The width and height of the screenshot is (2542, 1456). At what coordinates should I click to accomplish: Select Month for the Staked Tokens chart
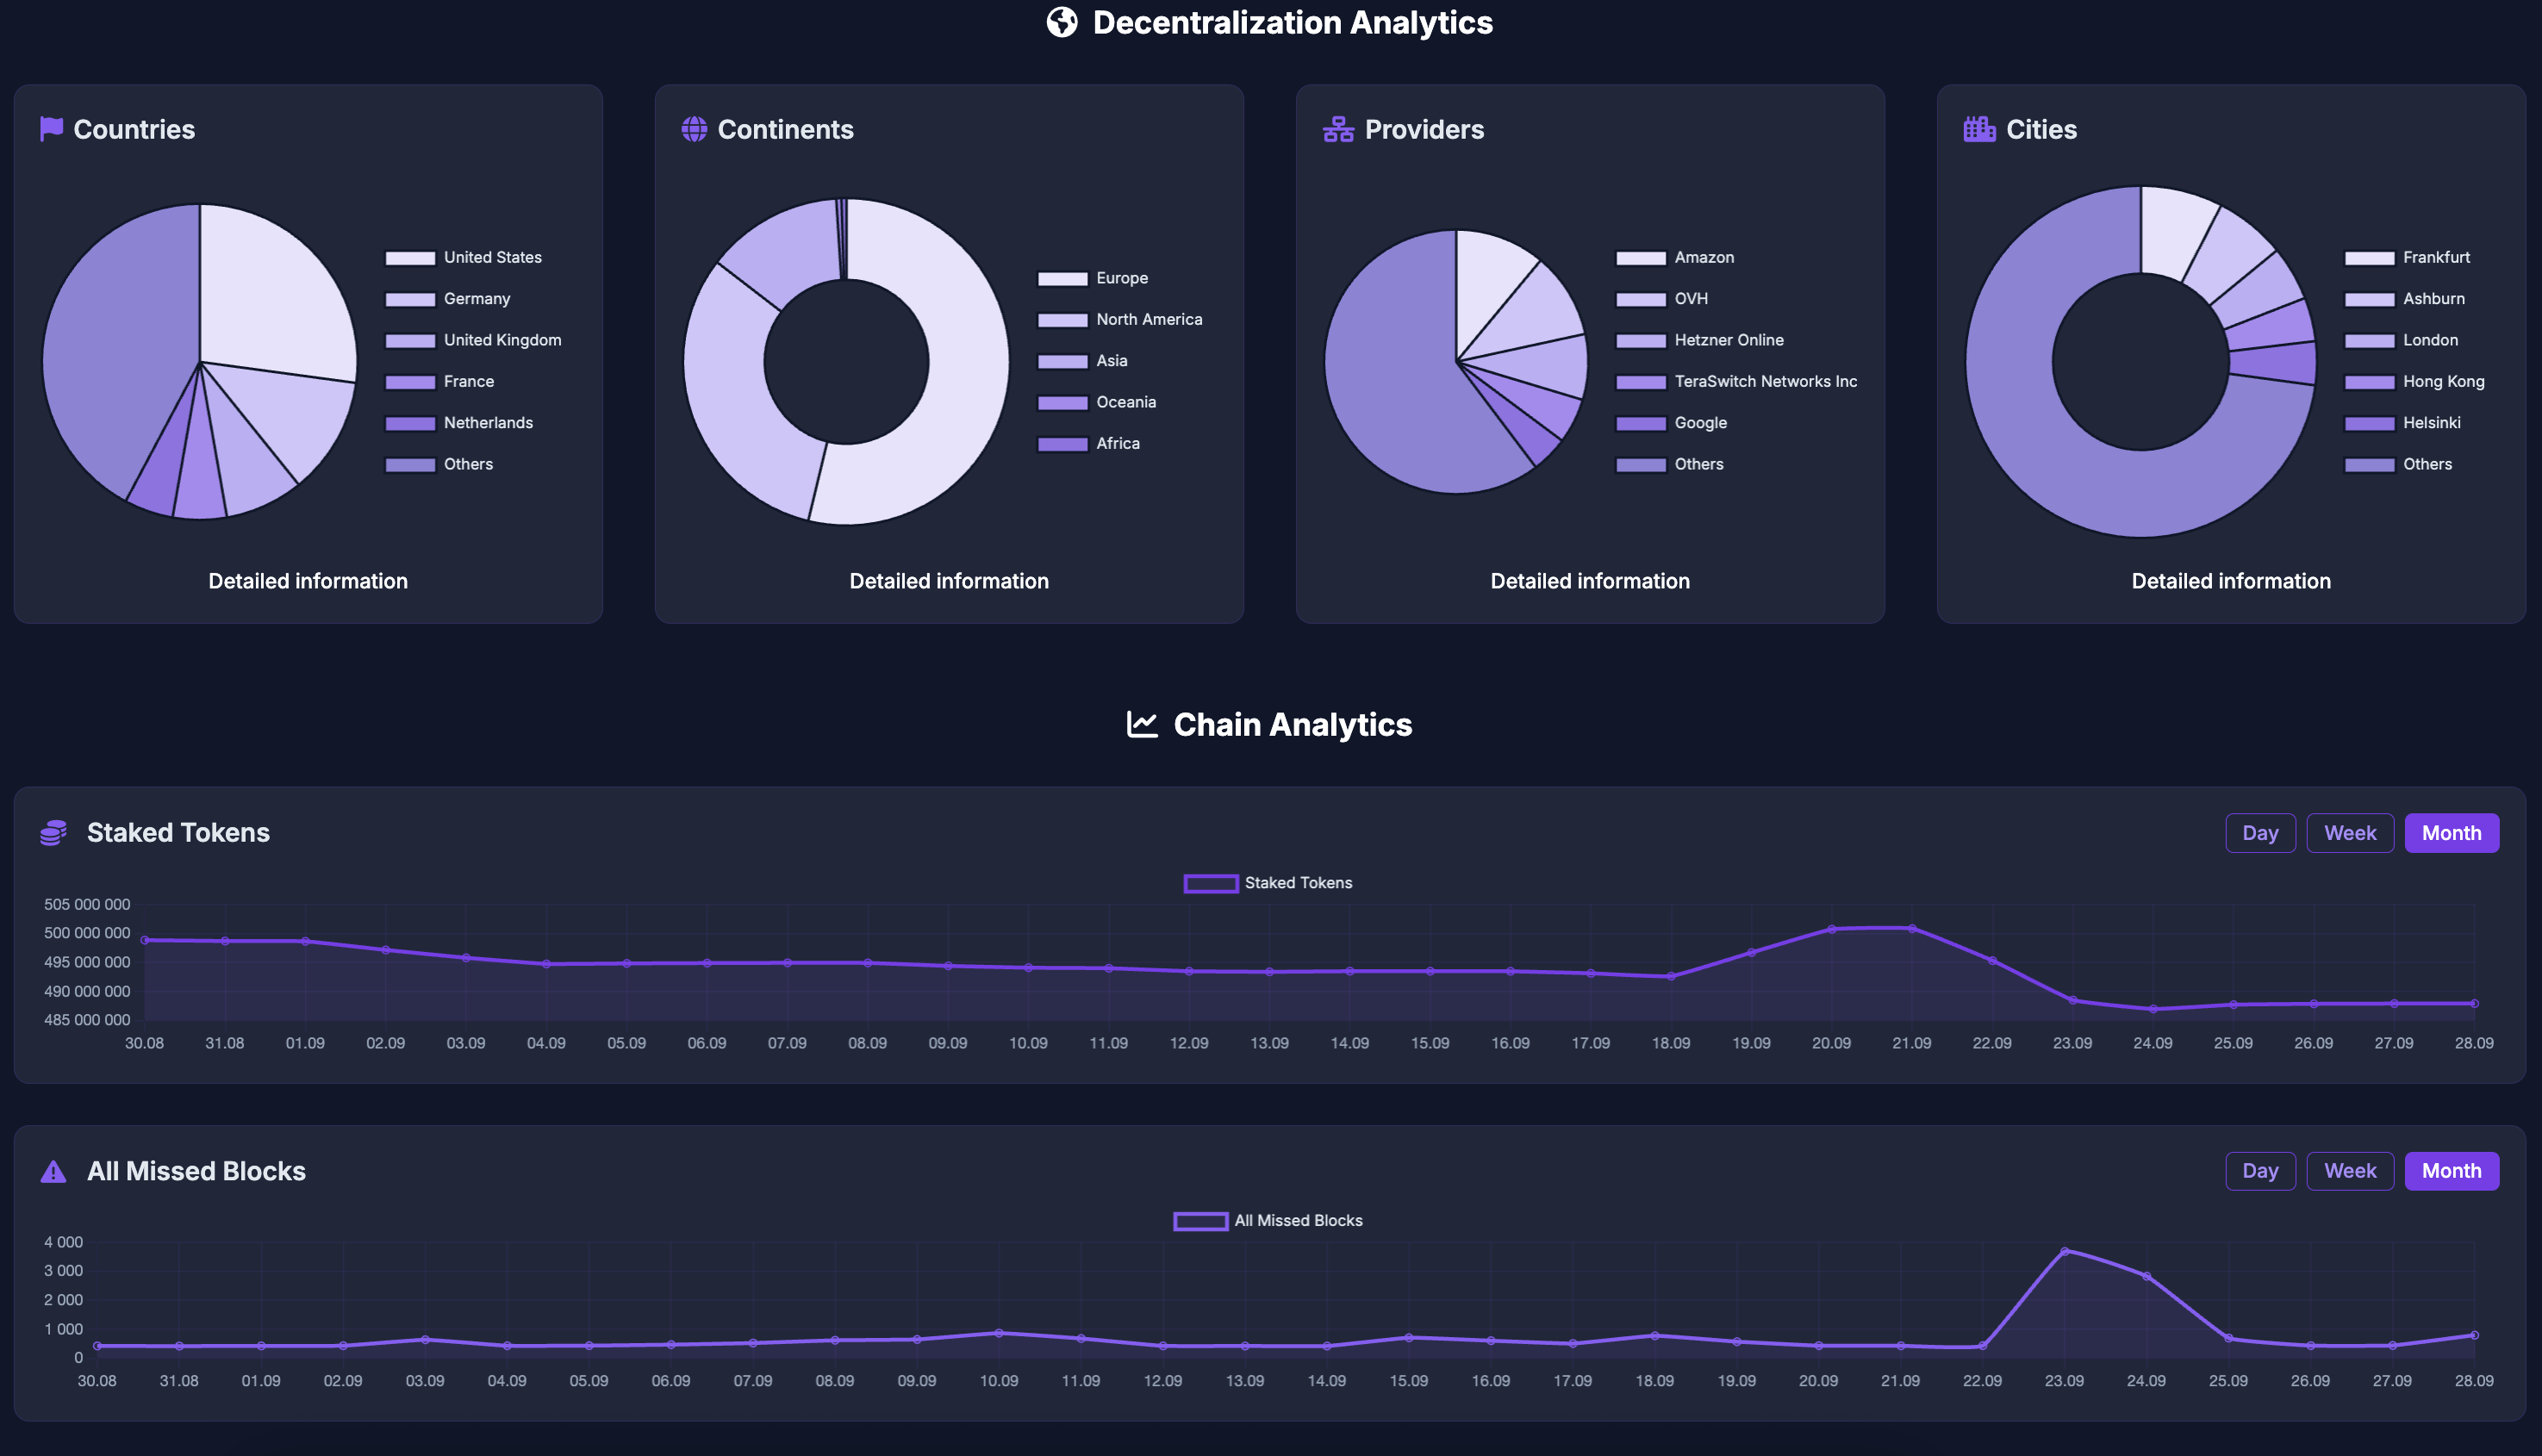click(2451, 833)
